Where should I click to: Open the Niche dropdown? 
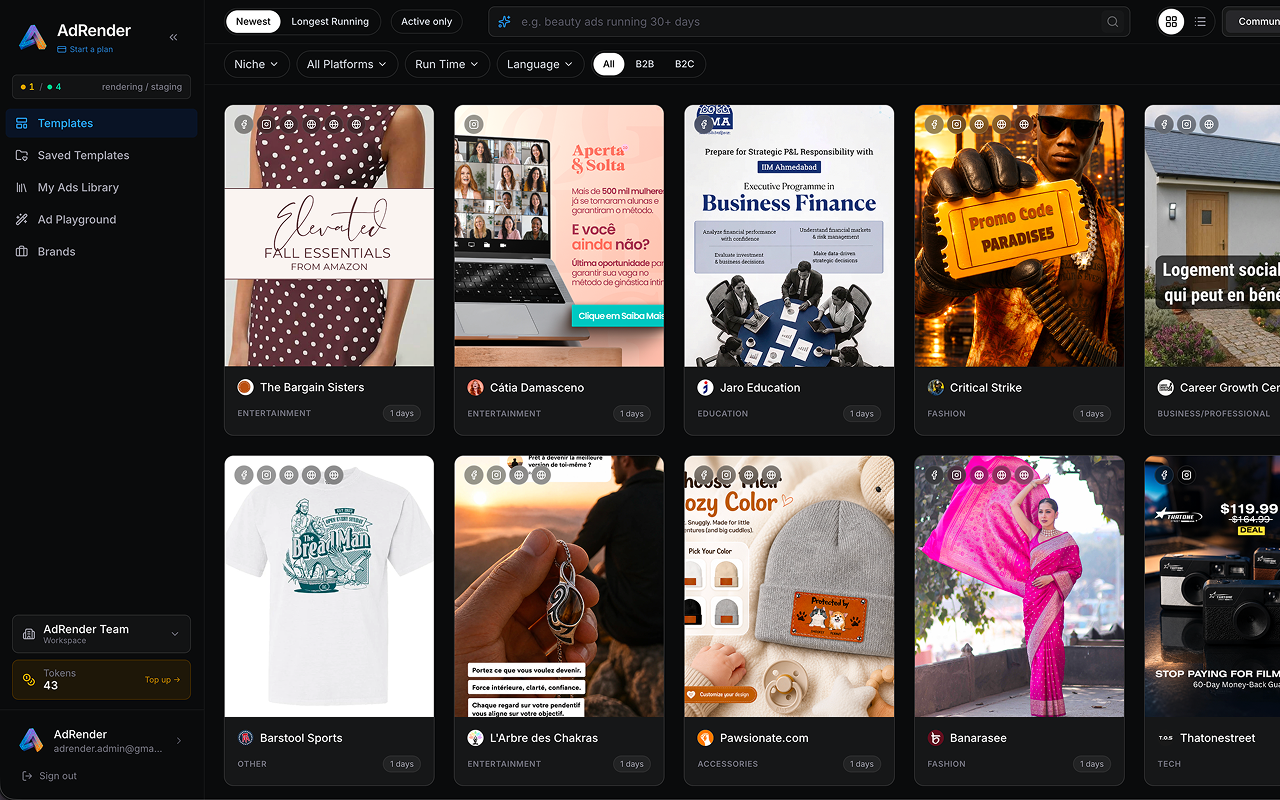(257, 64)
